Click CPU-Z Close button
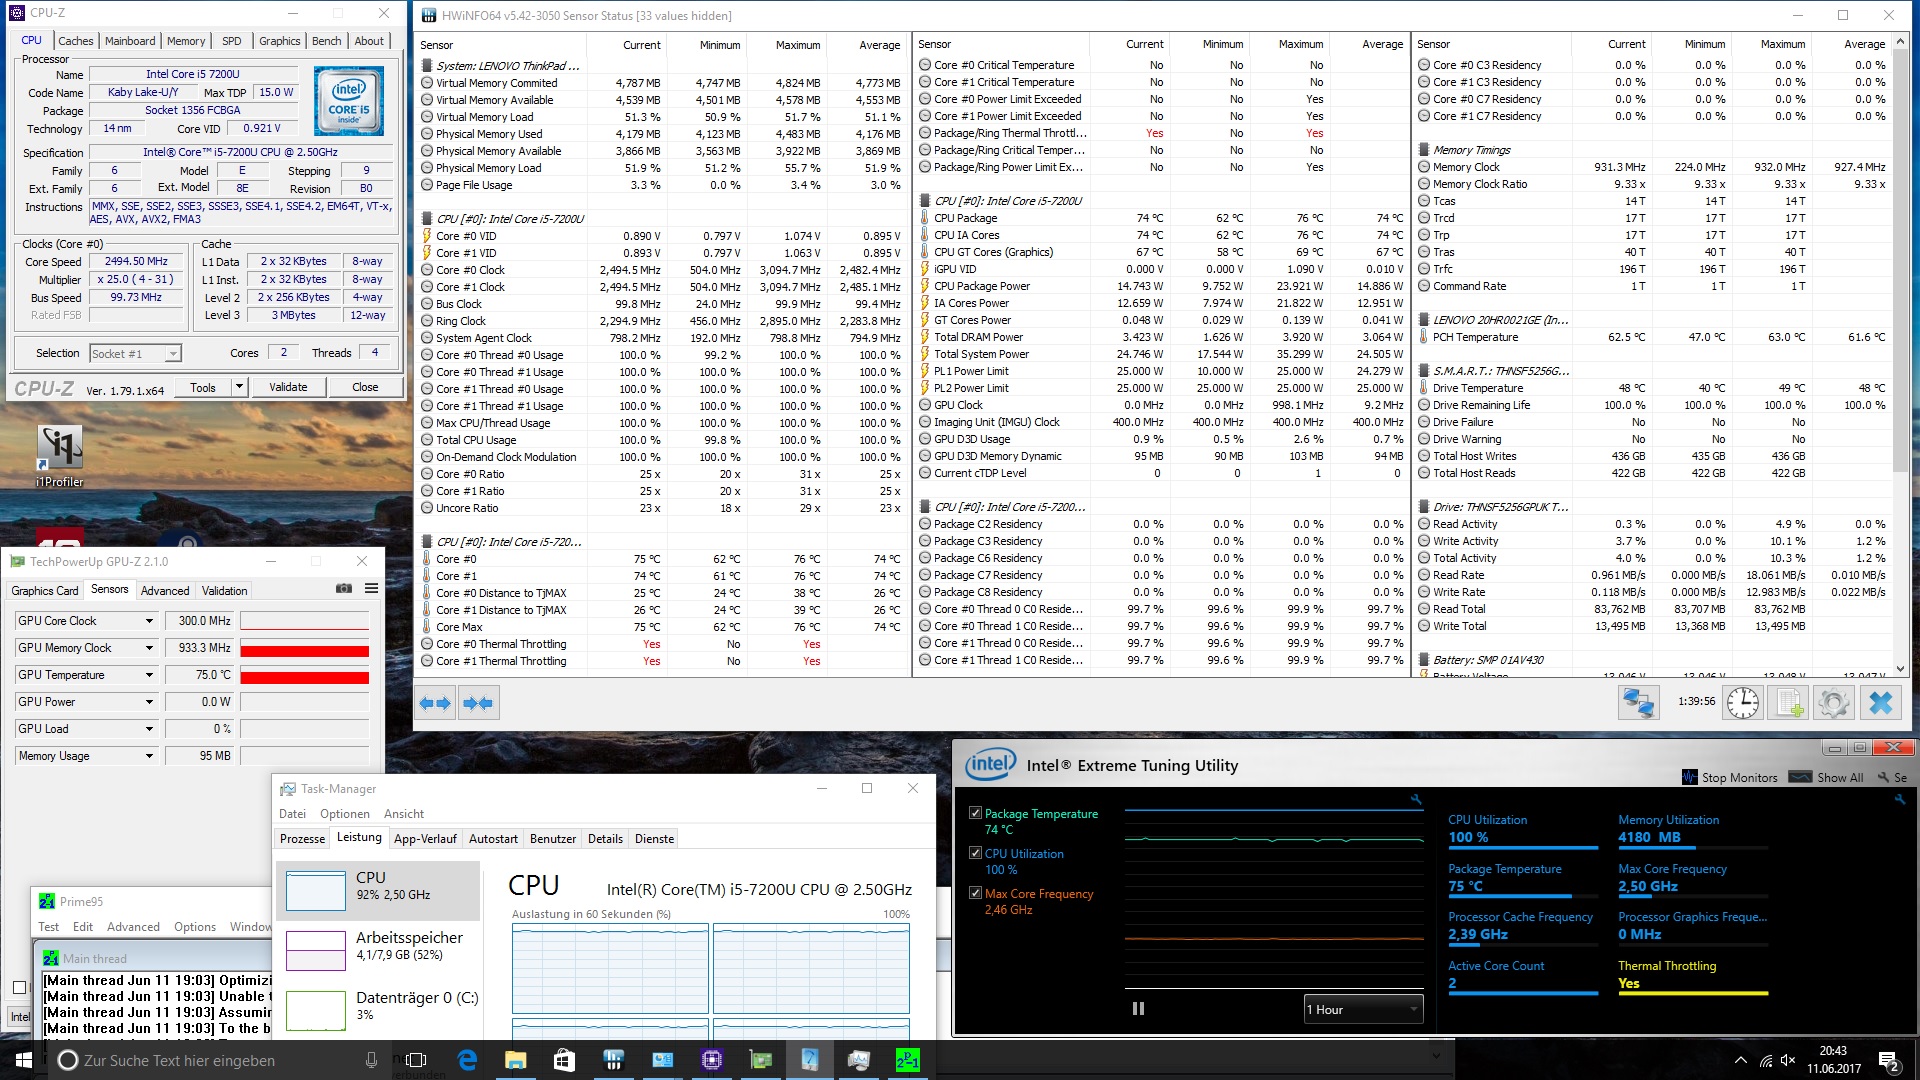This screenshot has width=1920, height=1080. point(365,387)
